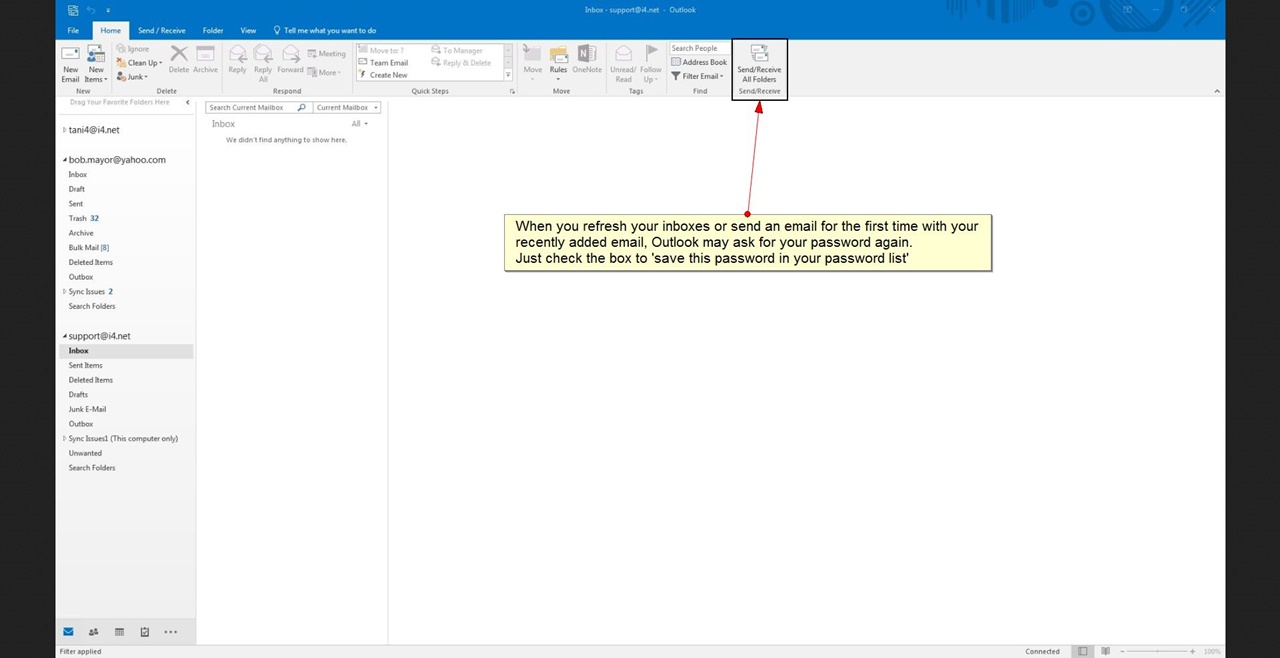Click the Reply All button
The width and height of the screenshot is (1280, 658).
tap(263, 63)
